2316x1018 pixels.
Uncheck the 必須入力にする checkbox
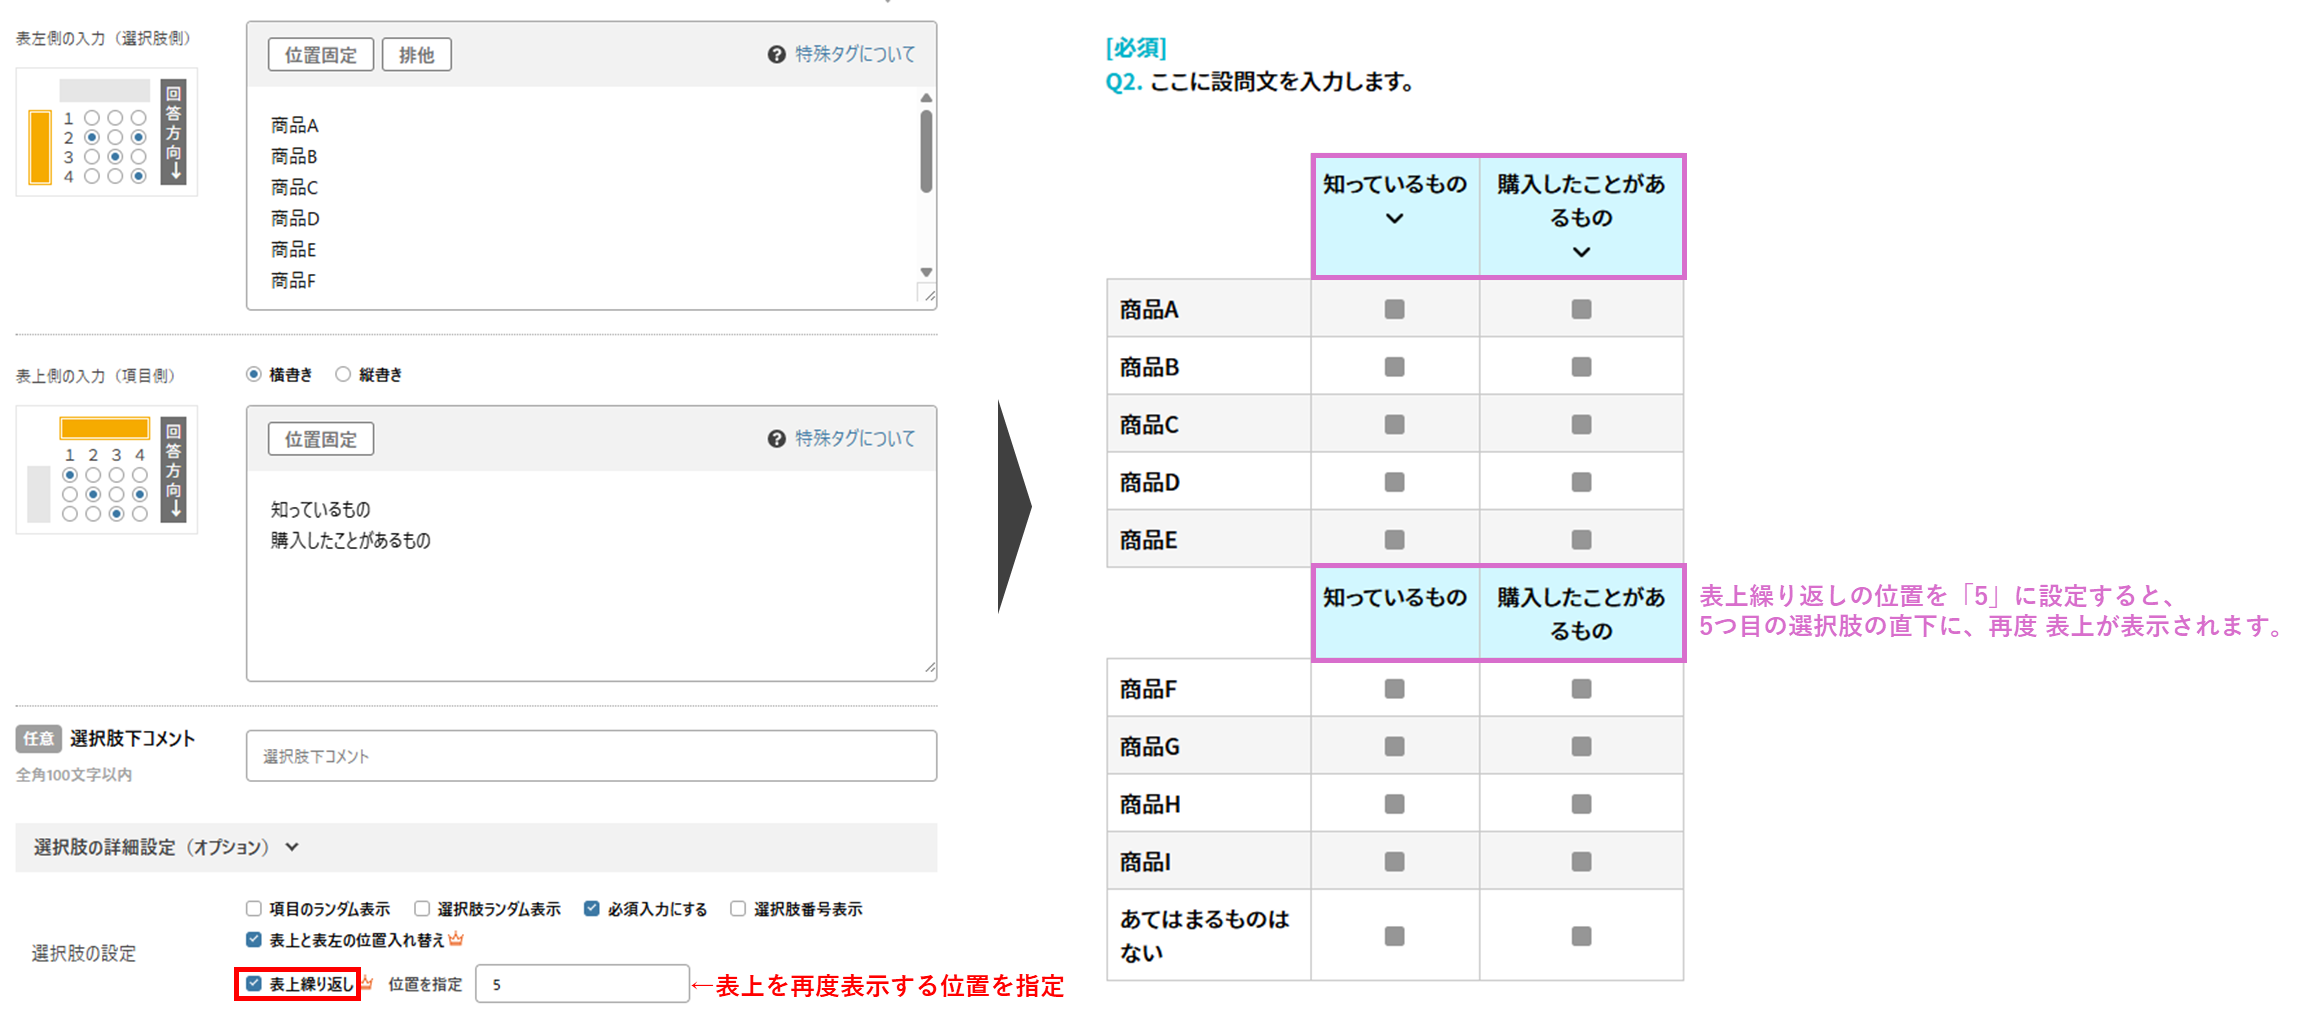coord(592,909)
